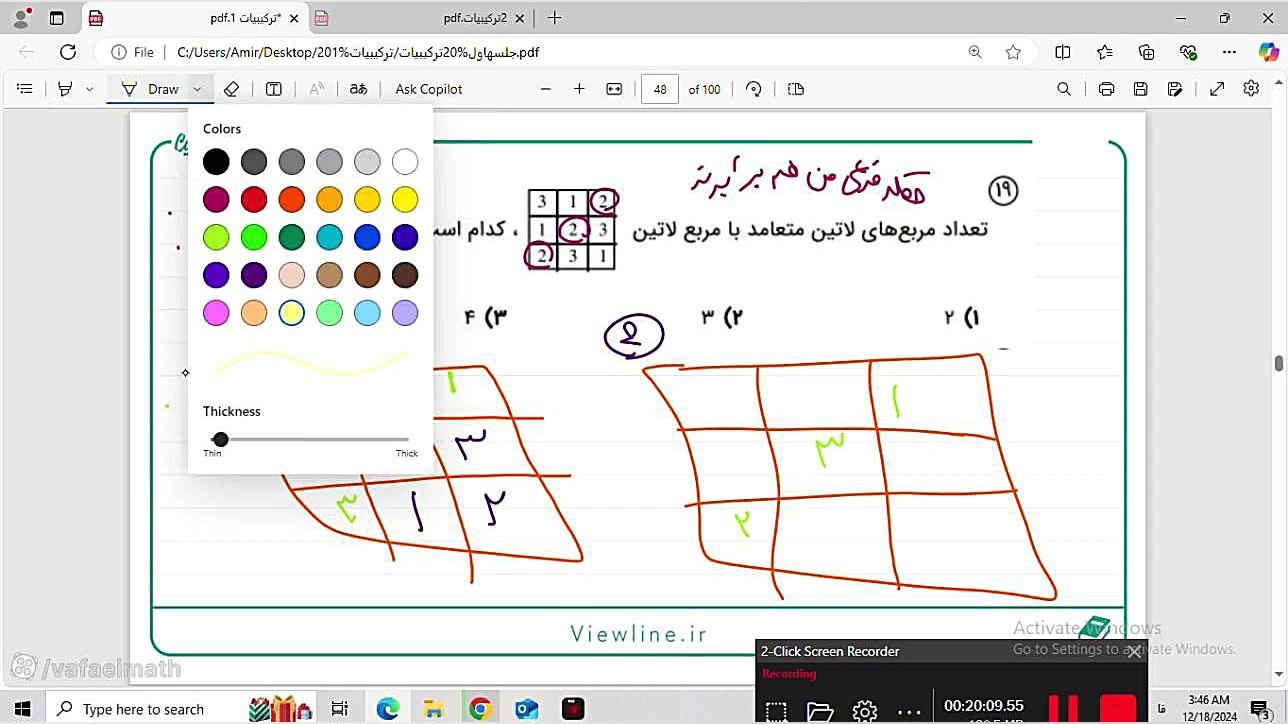Screen dimensions: 1288x724
Task: Open Find in the PDF toolbar
Action: pos(1064,89)
